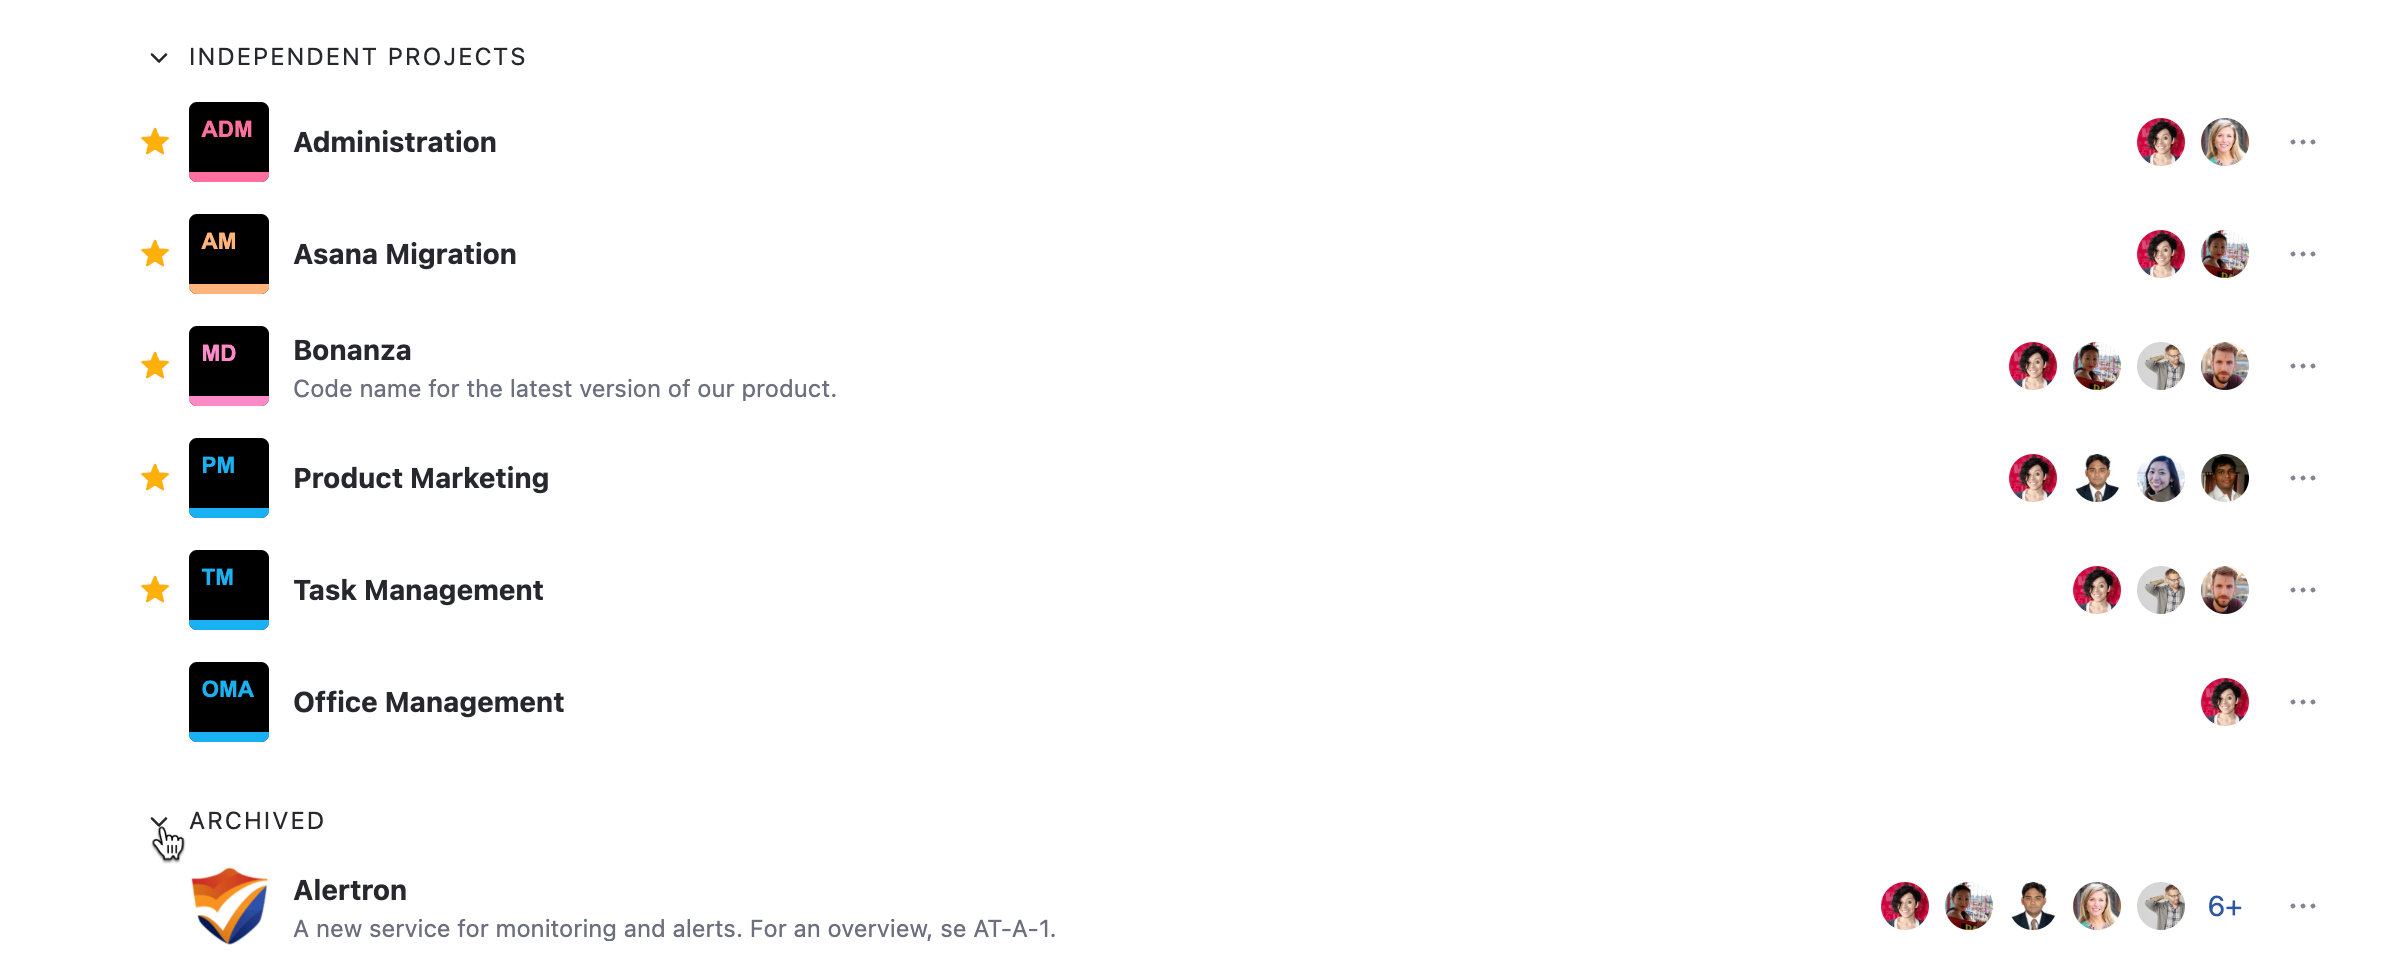Viewport: 2398px width, 976px height.
Task: Remove Bonanza from favorites
Action: [155, 365]
